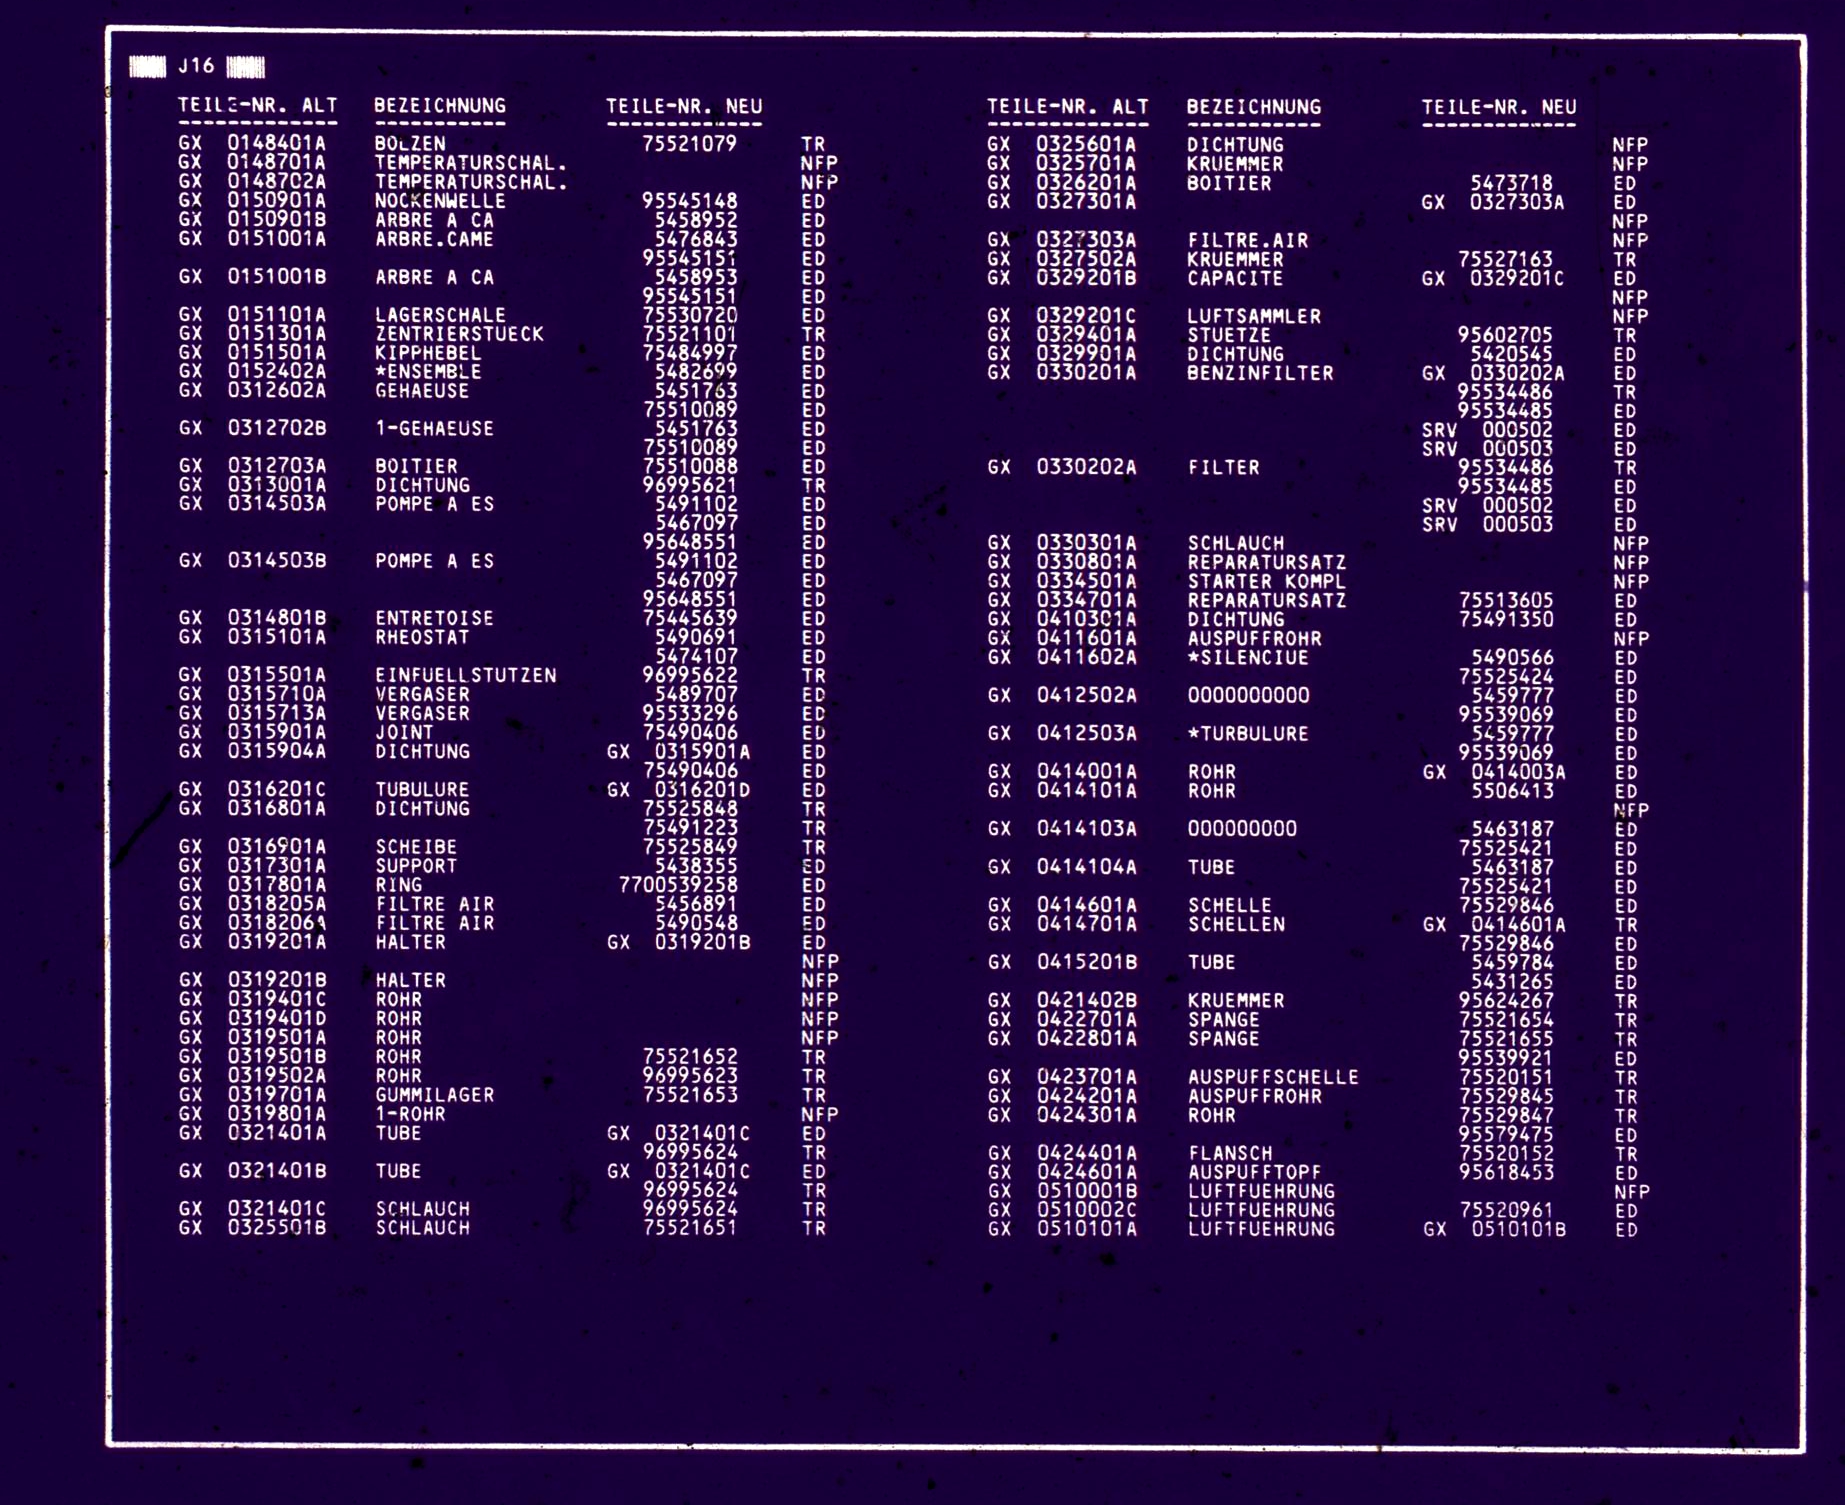The width and height of the screenshot is (1845, 1505).
Task: Select the *SILENCIUE description
Action: [1247, 657]
